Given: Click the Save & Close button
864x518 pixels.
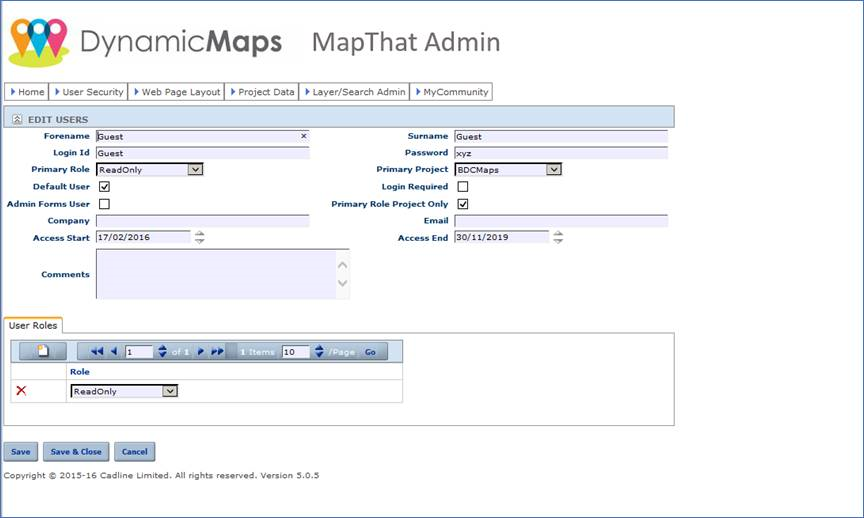Looking at the screenshot, I should (76, 451).
